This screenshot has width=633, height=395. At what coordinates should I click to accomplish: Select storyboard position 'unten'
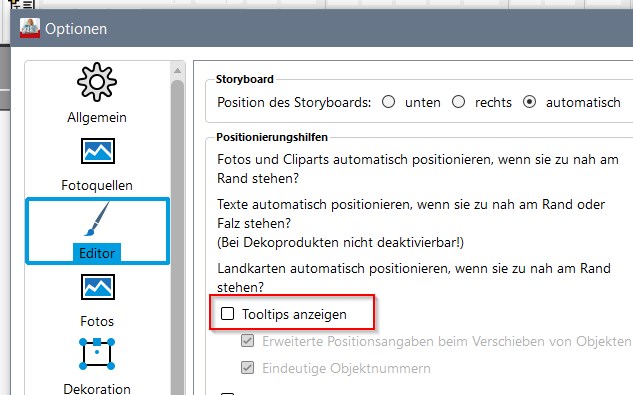pos(388,102)
